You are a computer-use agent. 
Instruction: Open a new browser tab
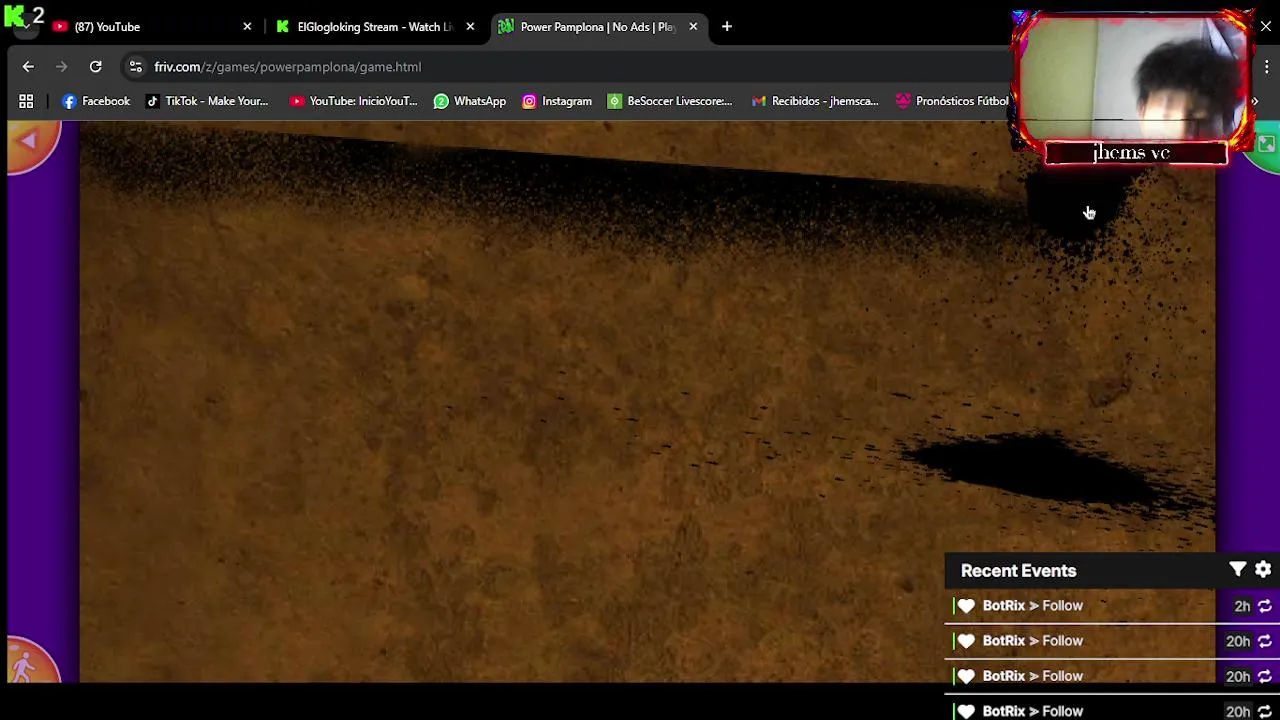727,27
